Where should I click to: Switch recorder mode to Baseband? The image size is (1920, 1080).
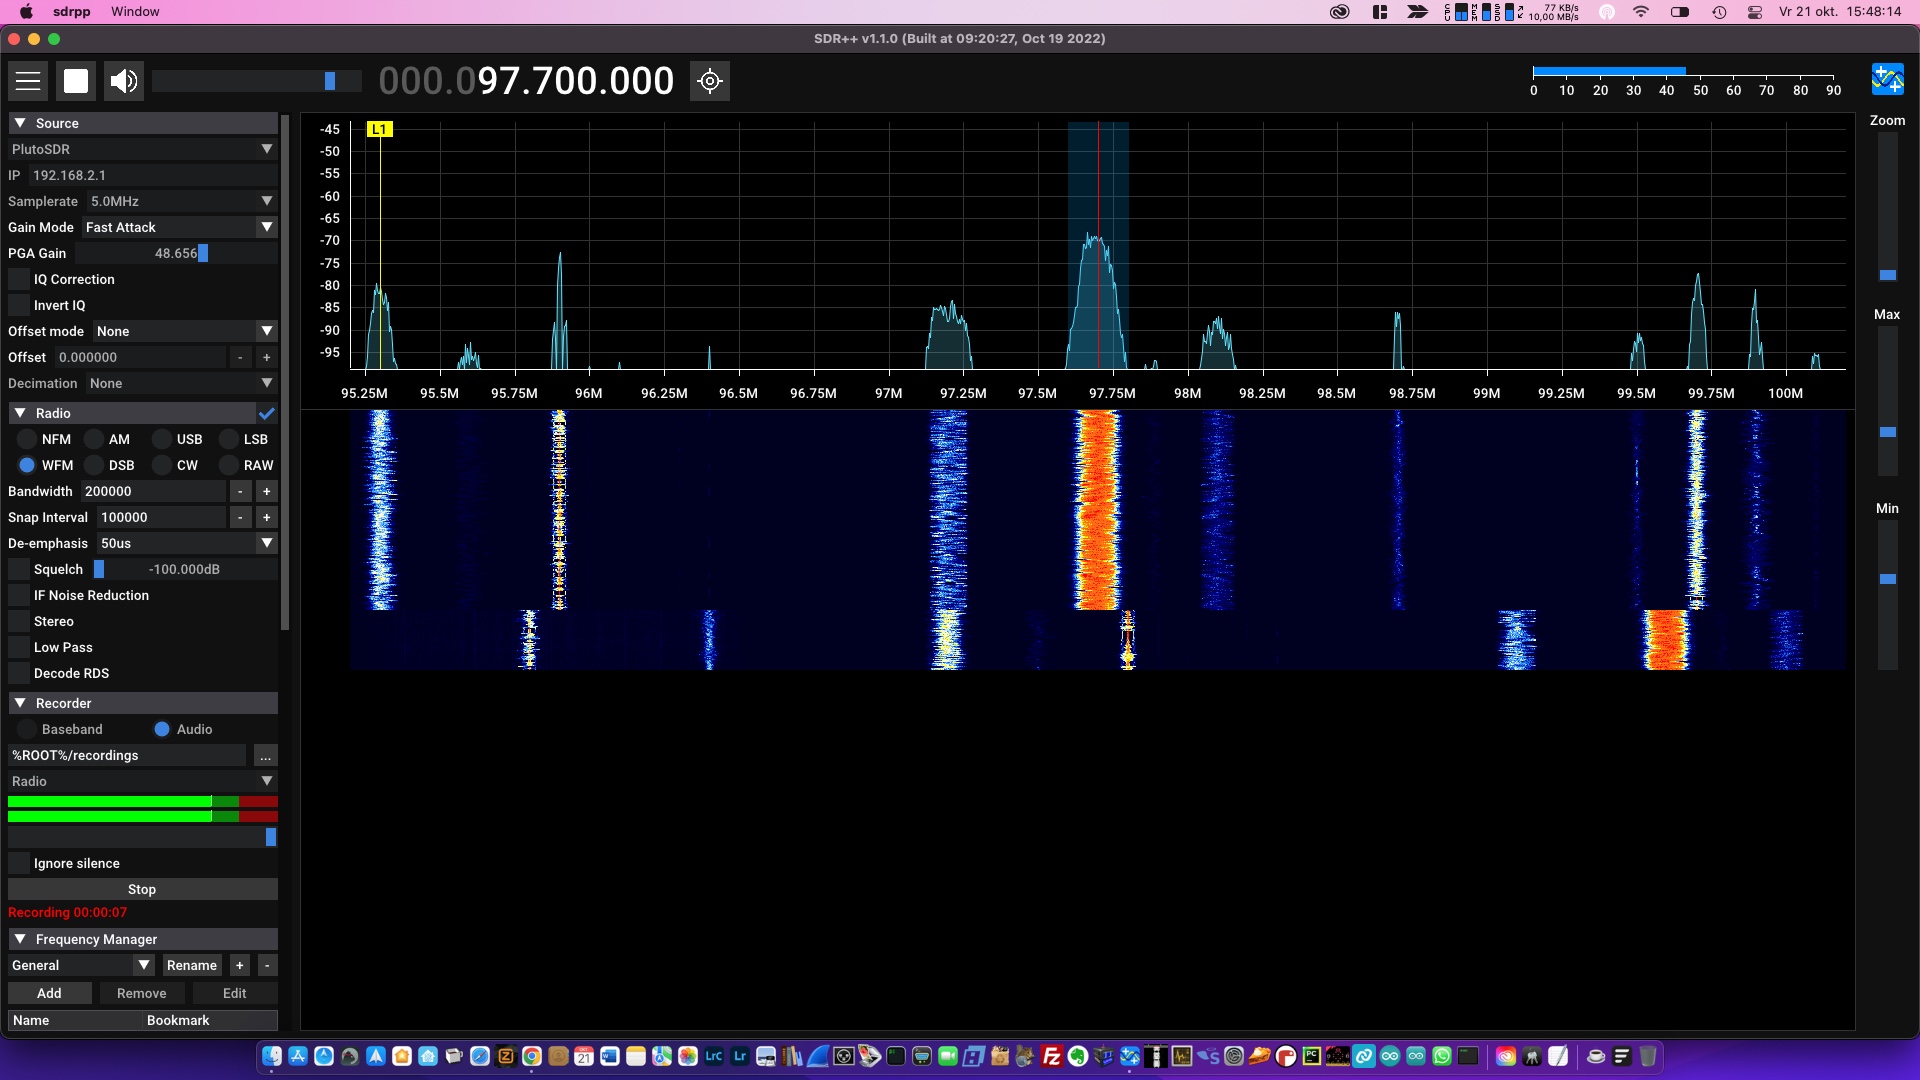[x=27, y=729]
